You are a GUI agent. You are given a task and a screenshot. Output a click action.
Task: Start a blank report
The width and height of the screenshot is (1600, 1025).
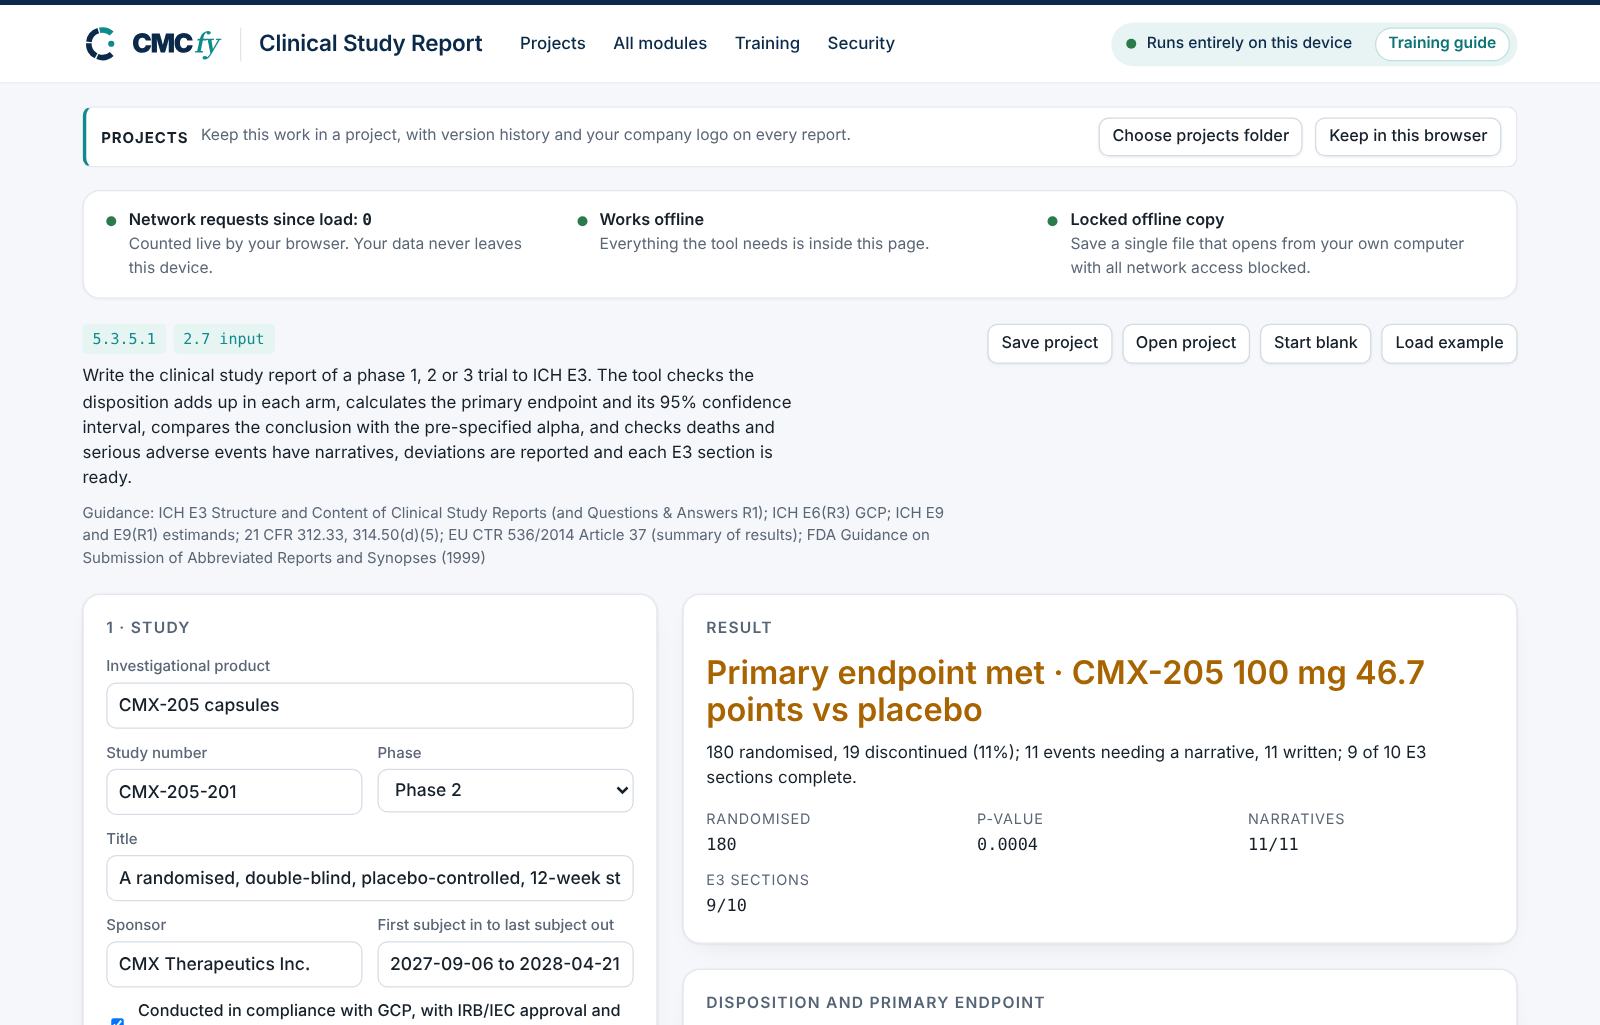tap(1315, 343)
